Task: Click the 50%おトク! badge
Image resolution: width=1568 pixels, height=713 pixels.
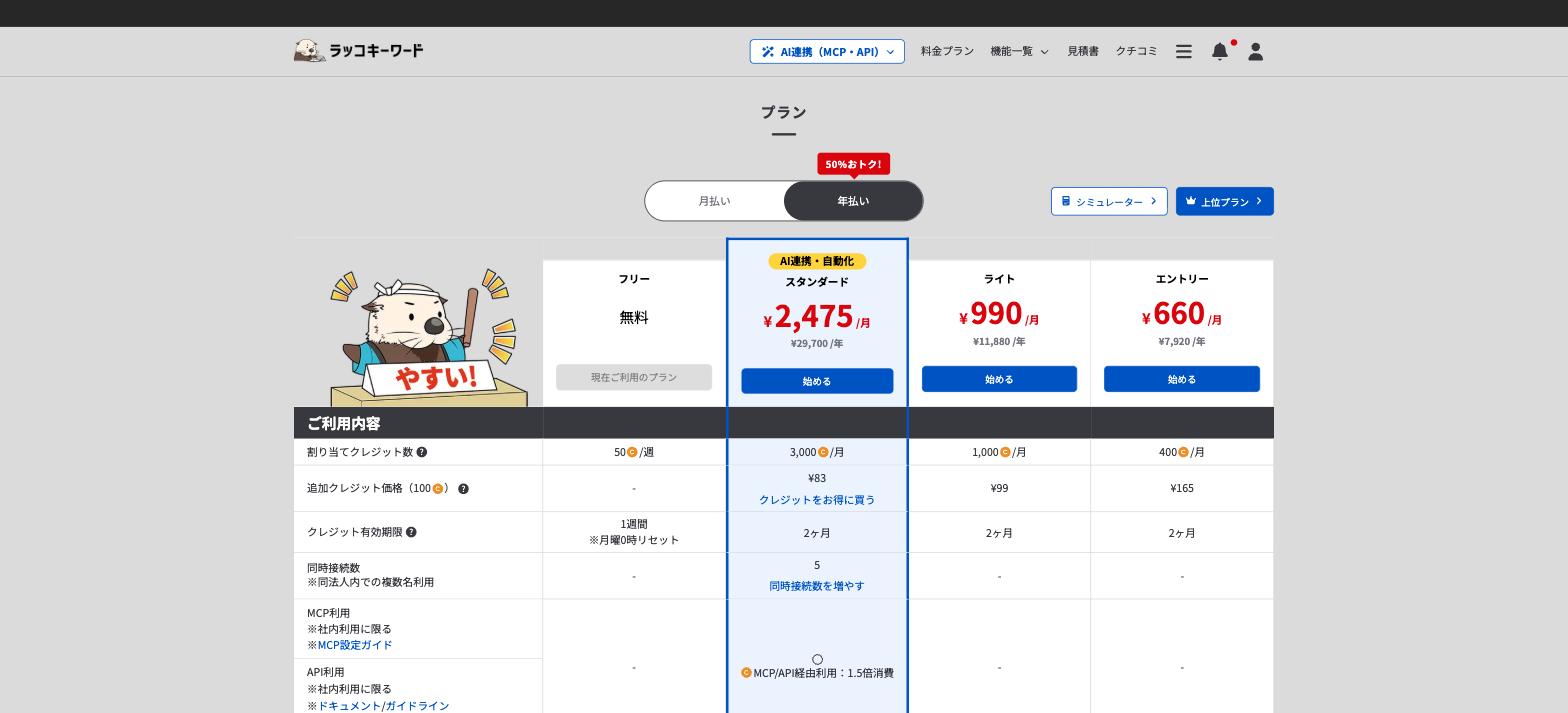Action: click(x=853, y=164)
